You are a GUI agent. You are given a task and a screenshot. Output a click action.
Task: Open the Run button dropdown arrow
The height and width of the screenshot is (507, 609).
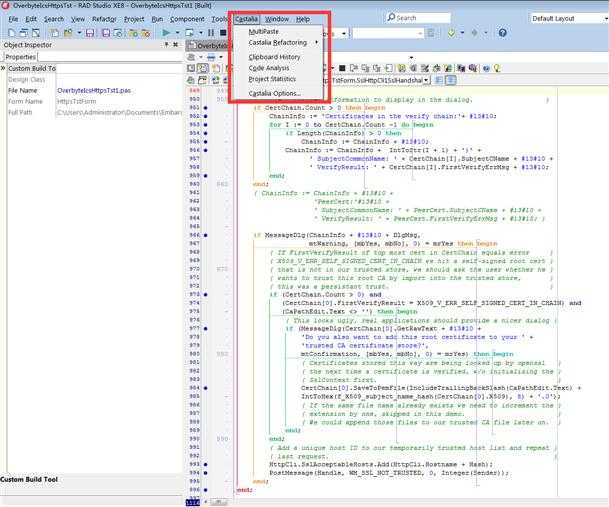pos(177,33)
